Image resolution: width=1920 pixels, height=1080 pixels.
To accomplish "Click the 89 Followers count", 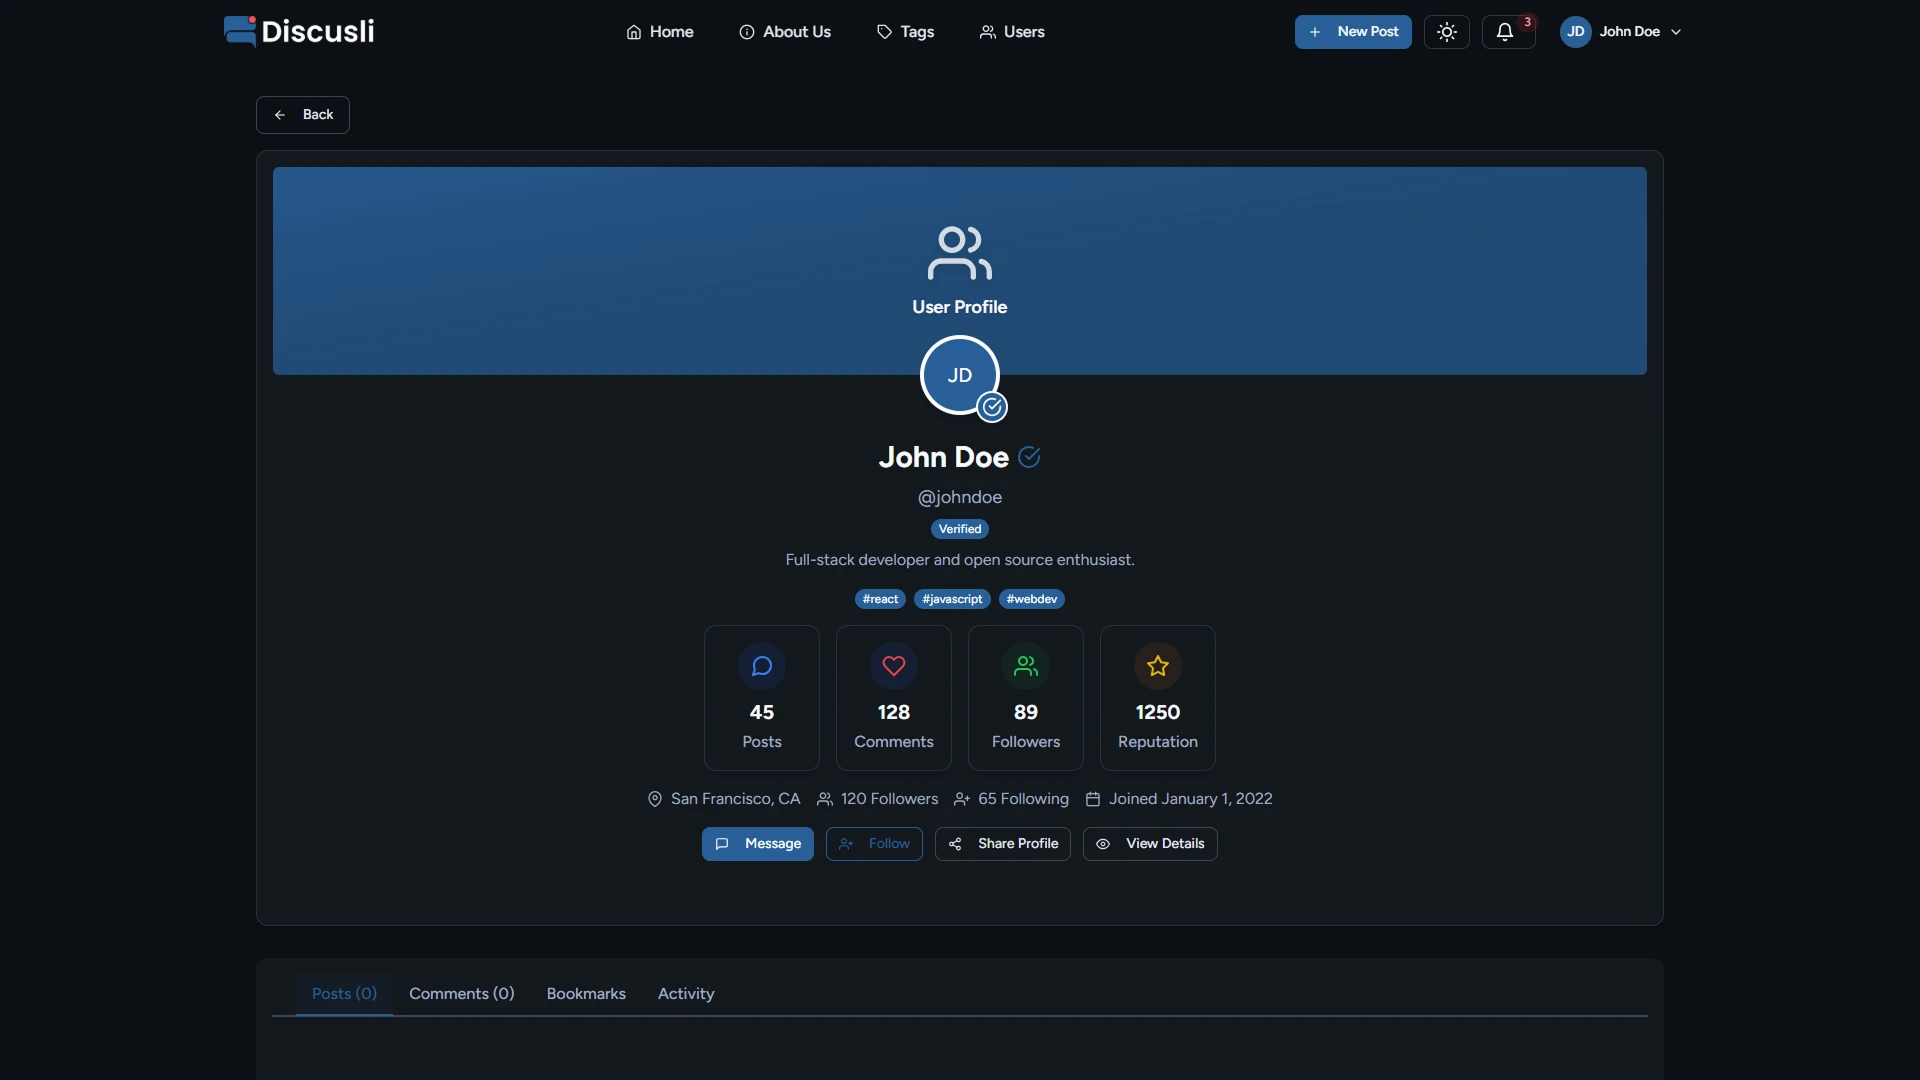I will (x=1026, y=712).
